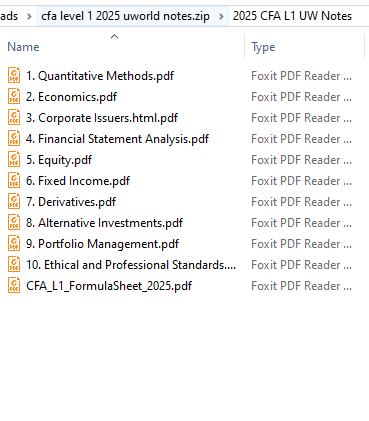Go to cfa level 1 2025 uworld notes.zip breadcrumb
369x421 pixels.
(125, 16)
